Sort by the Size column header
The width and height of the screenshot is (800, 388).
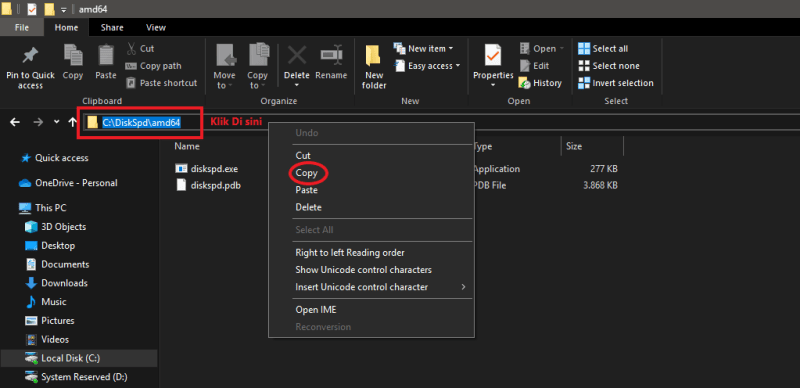click(574, 146)
